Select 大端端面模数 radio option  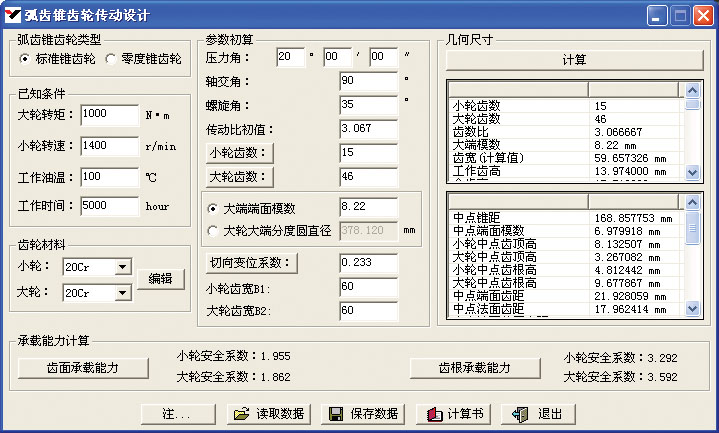pos(212,208)
